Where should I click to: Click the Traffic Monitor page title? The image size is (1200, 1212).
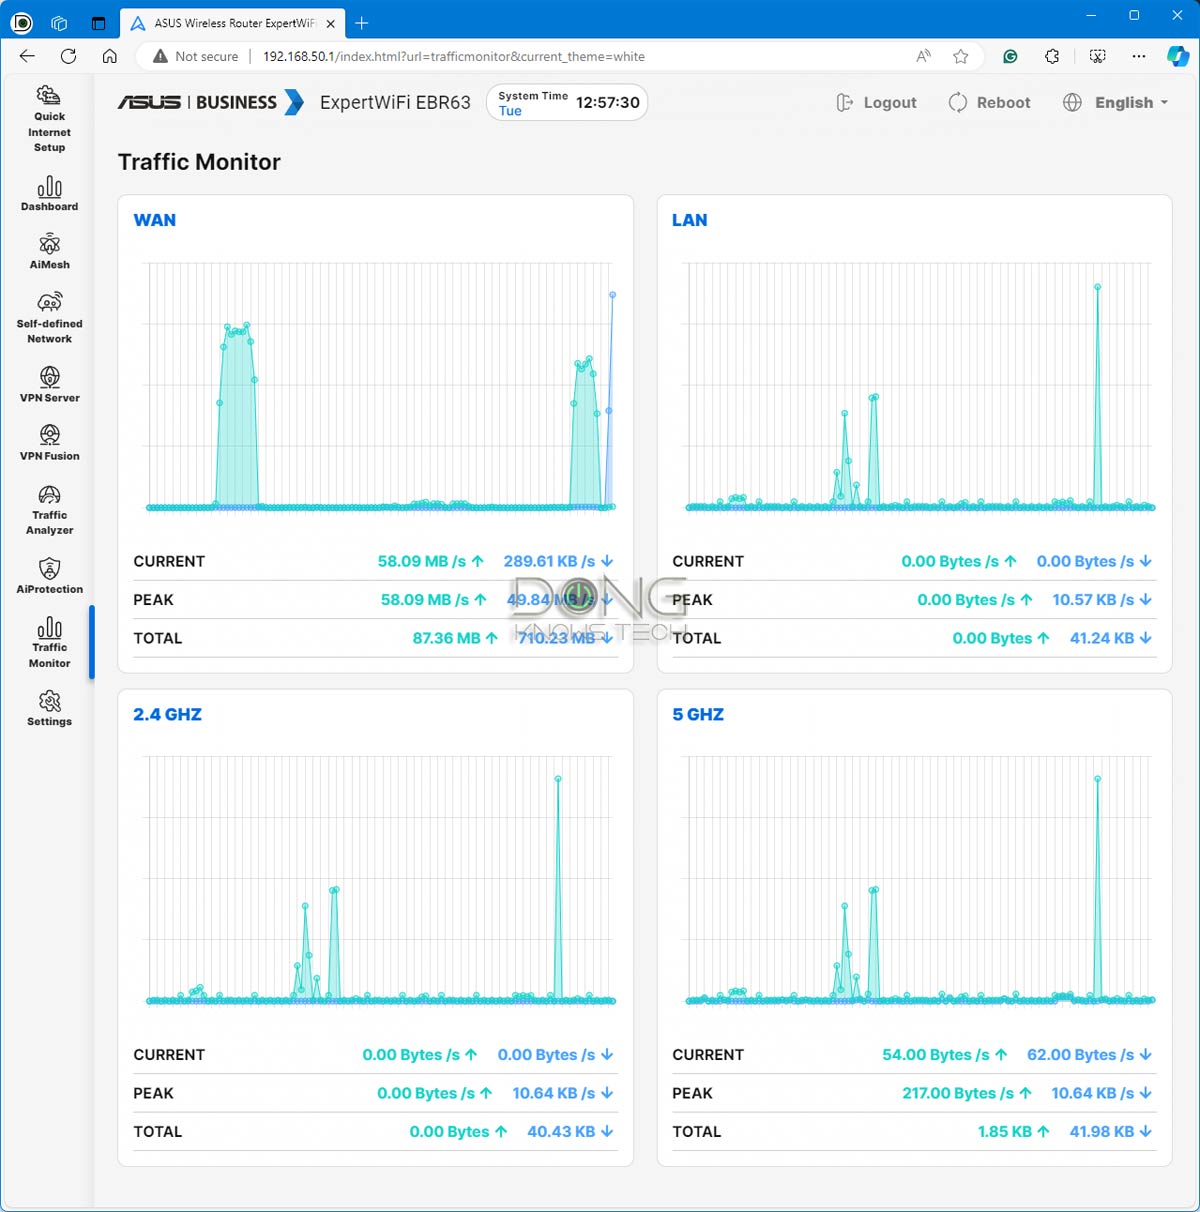[x=199, y=162]
